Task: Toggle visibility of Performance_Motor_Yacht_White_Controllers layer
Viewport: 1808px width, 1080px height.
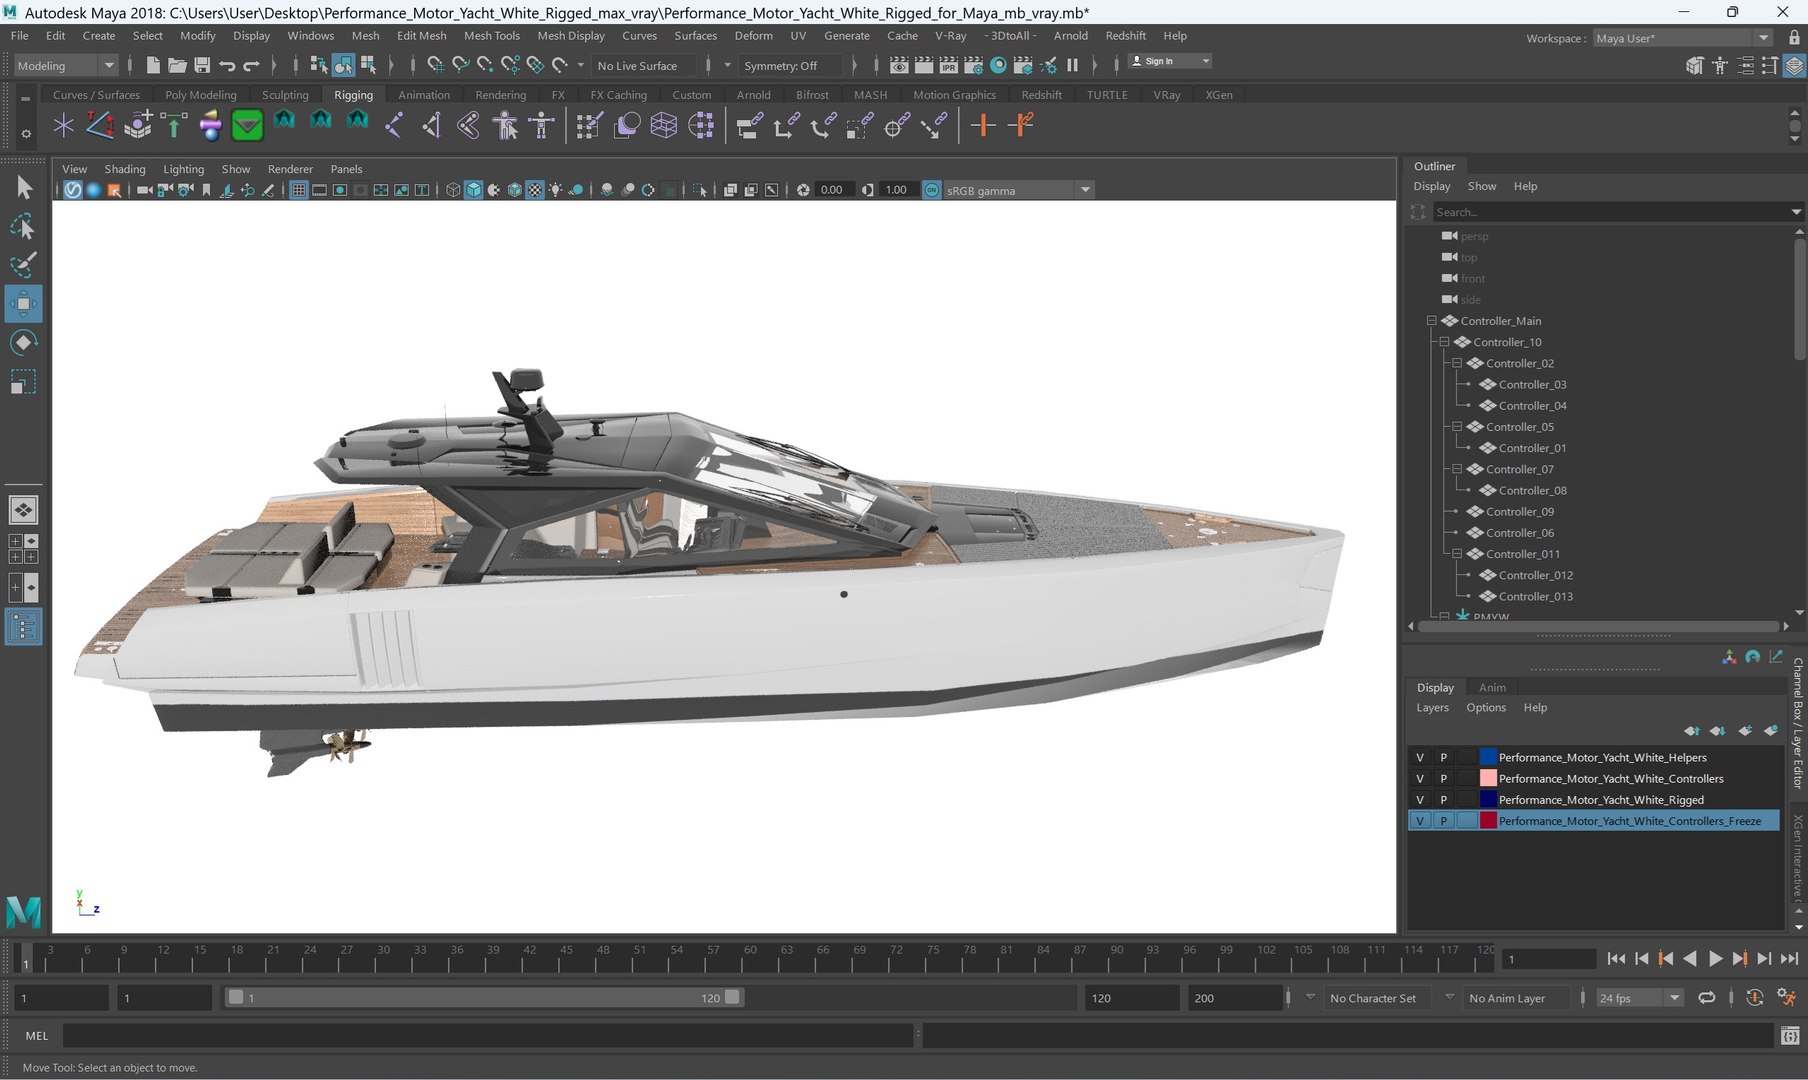Action: coord(1419,779)
